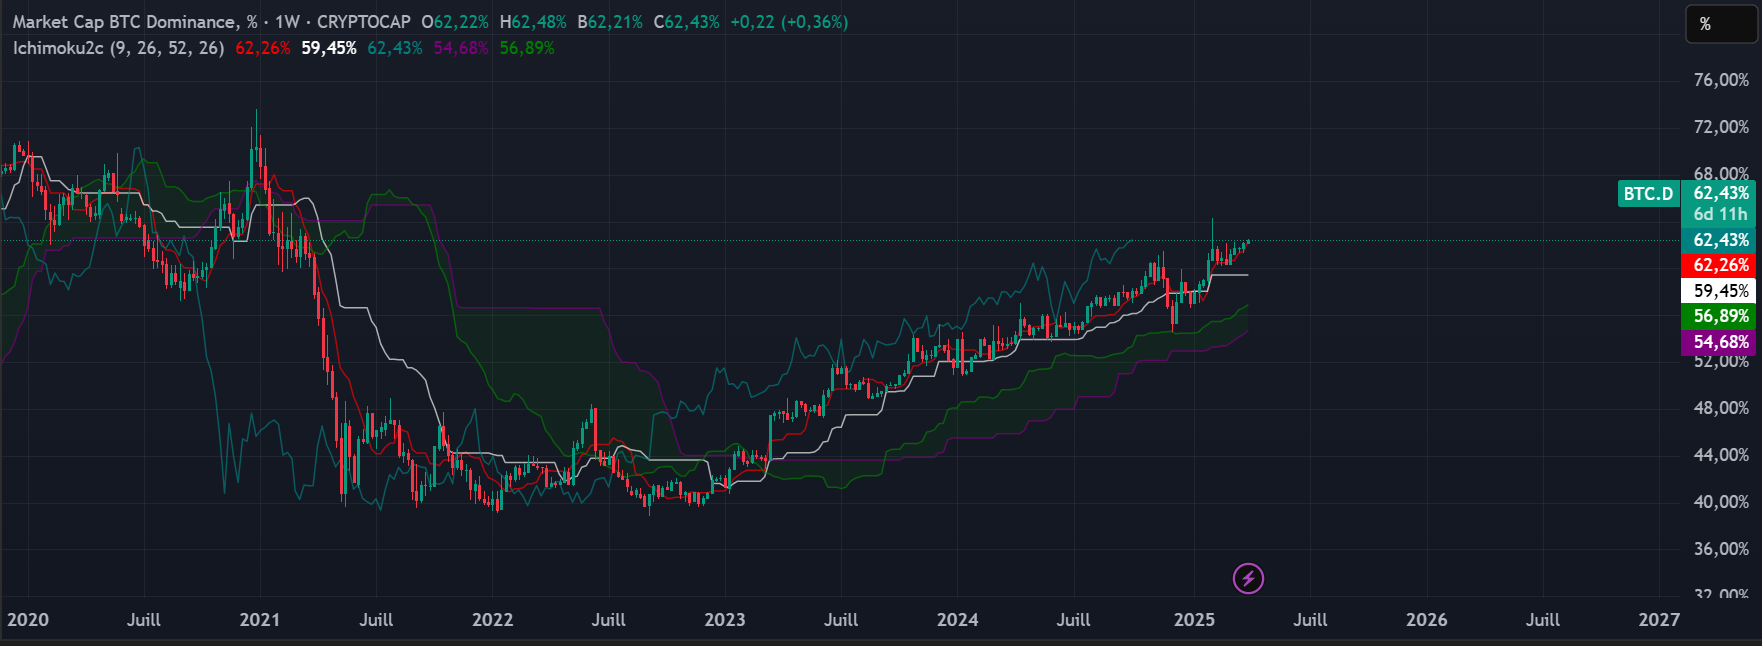Viewport: 1762px width, 646px height.
Task: Click the purple lightning bolt icon
Action: pyautogui.click(x=1248, y=578)
